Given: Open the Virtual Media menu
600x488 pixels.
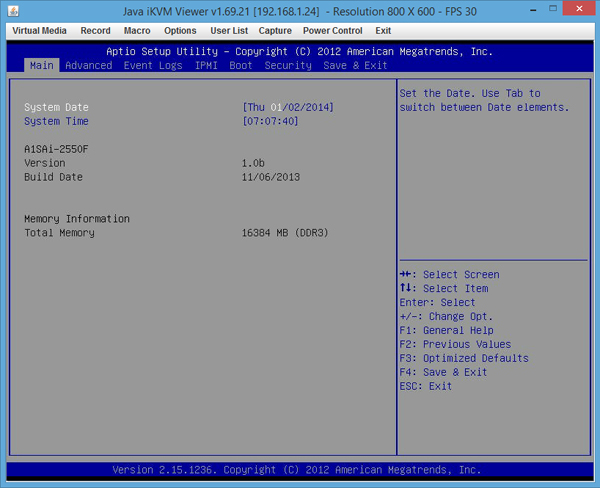Looking at the screenshot, I should click(39, 31).
